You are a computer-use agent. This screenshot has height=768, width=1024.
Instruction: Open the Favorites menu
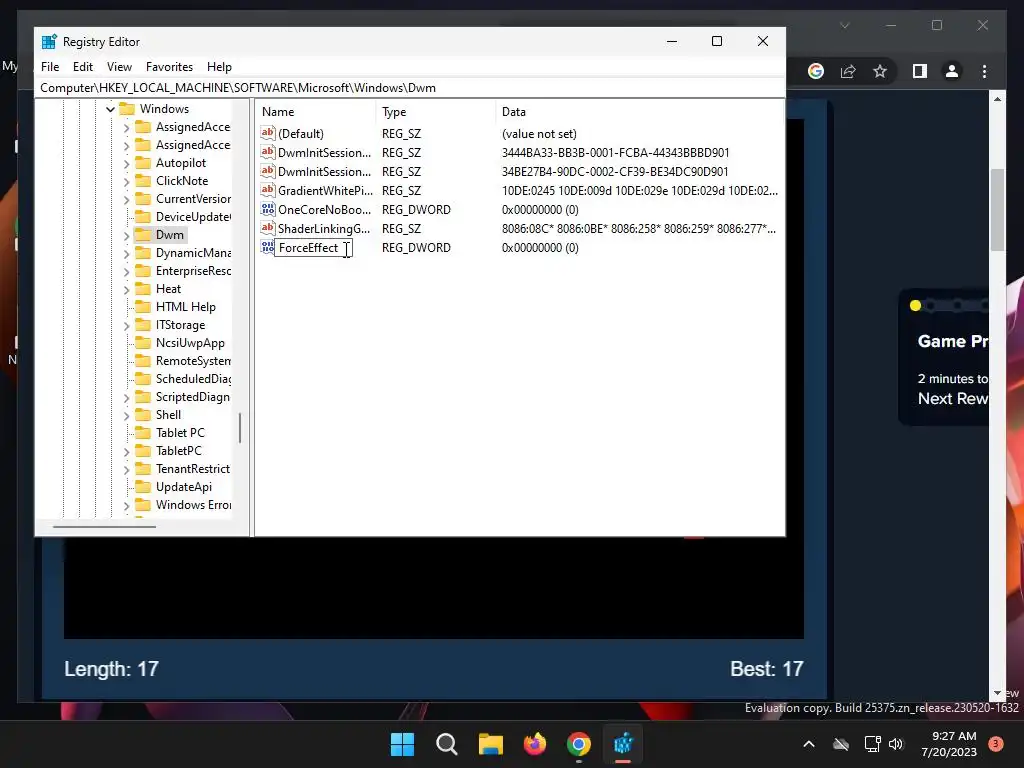point(169,67)
